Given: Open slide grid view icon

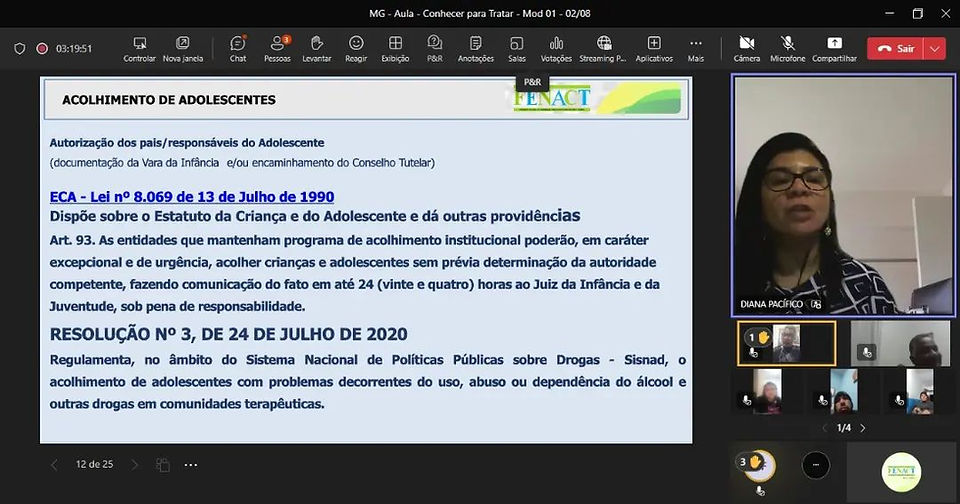Looking at the screenshot, I should click(163, 465).
